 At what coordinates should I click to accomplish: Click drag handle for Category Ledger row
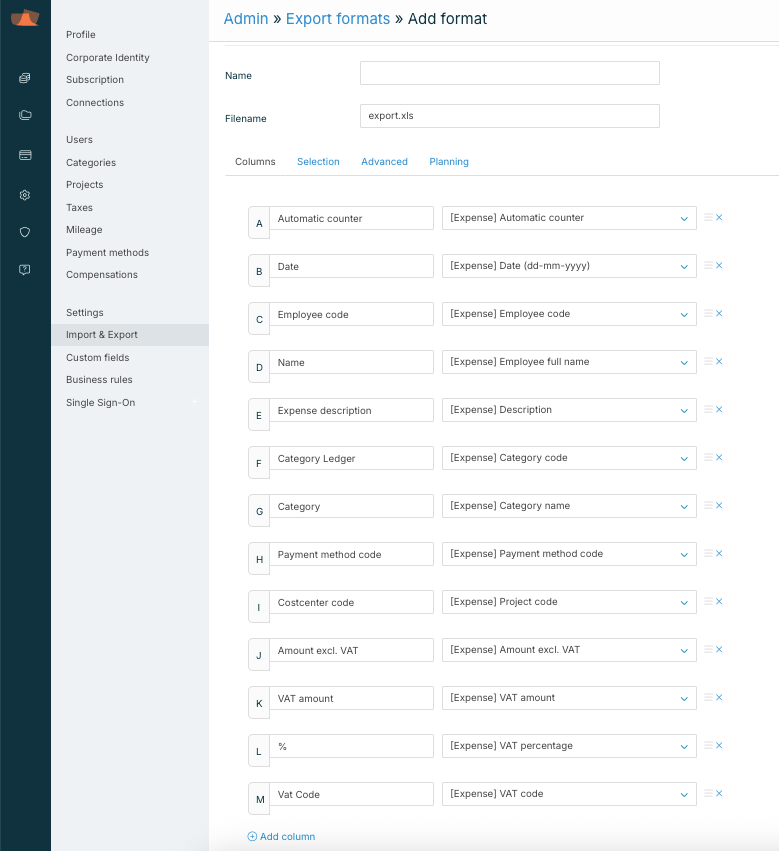[708, 458]
